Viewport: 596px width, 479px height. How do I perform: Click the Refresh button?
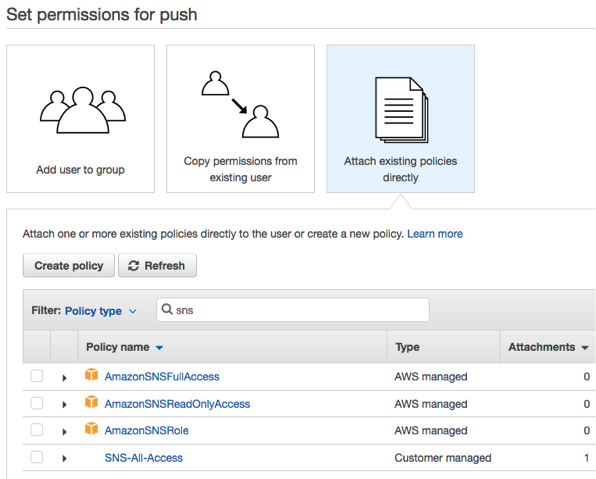[x=157, y=265]
